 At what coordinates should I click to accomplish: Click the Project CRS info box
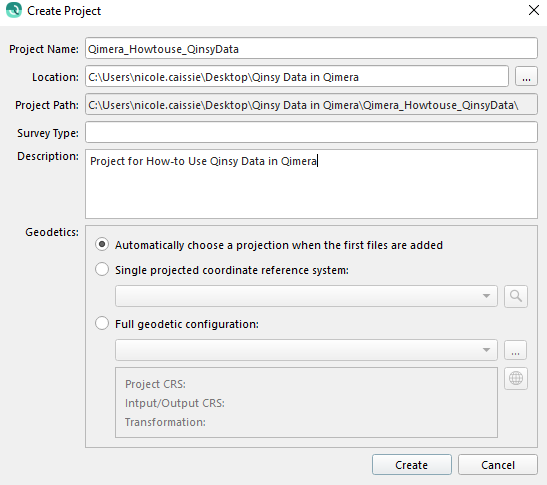[x=306, y=402]
